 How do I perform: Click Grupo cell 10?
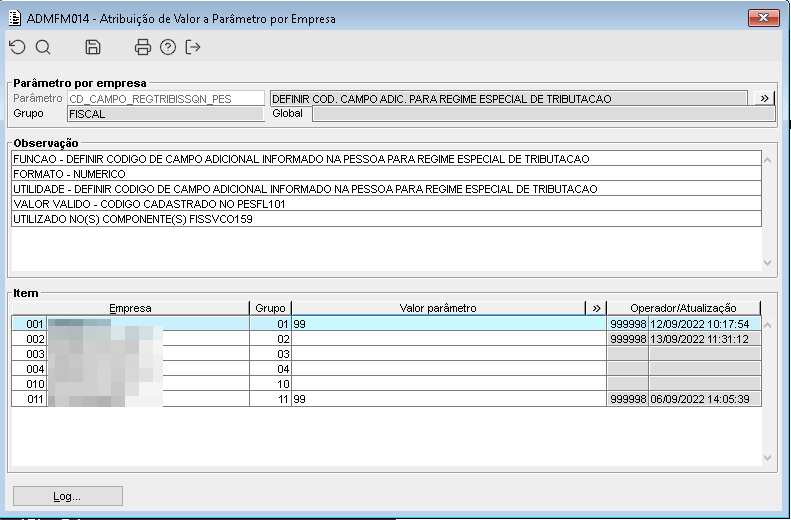pyautogui.click(x=270, y=384)
